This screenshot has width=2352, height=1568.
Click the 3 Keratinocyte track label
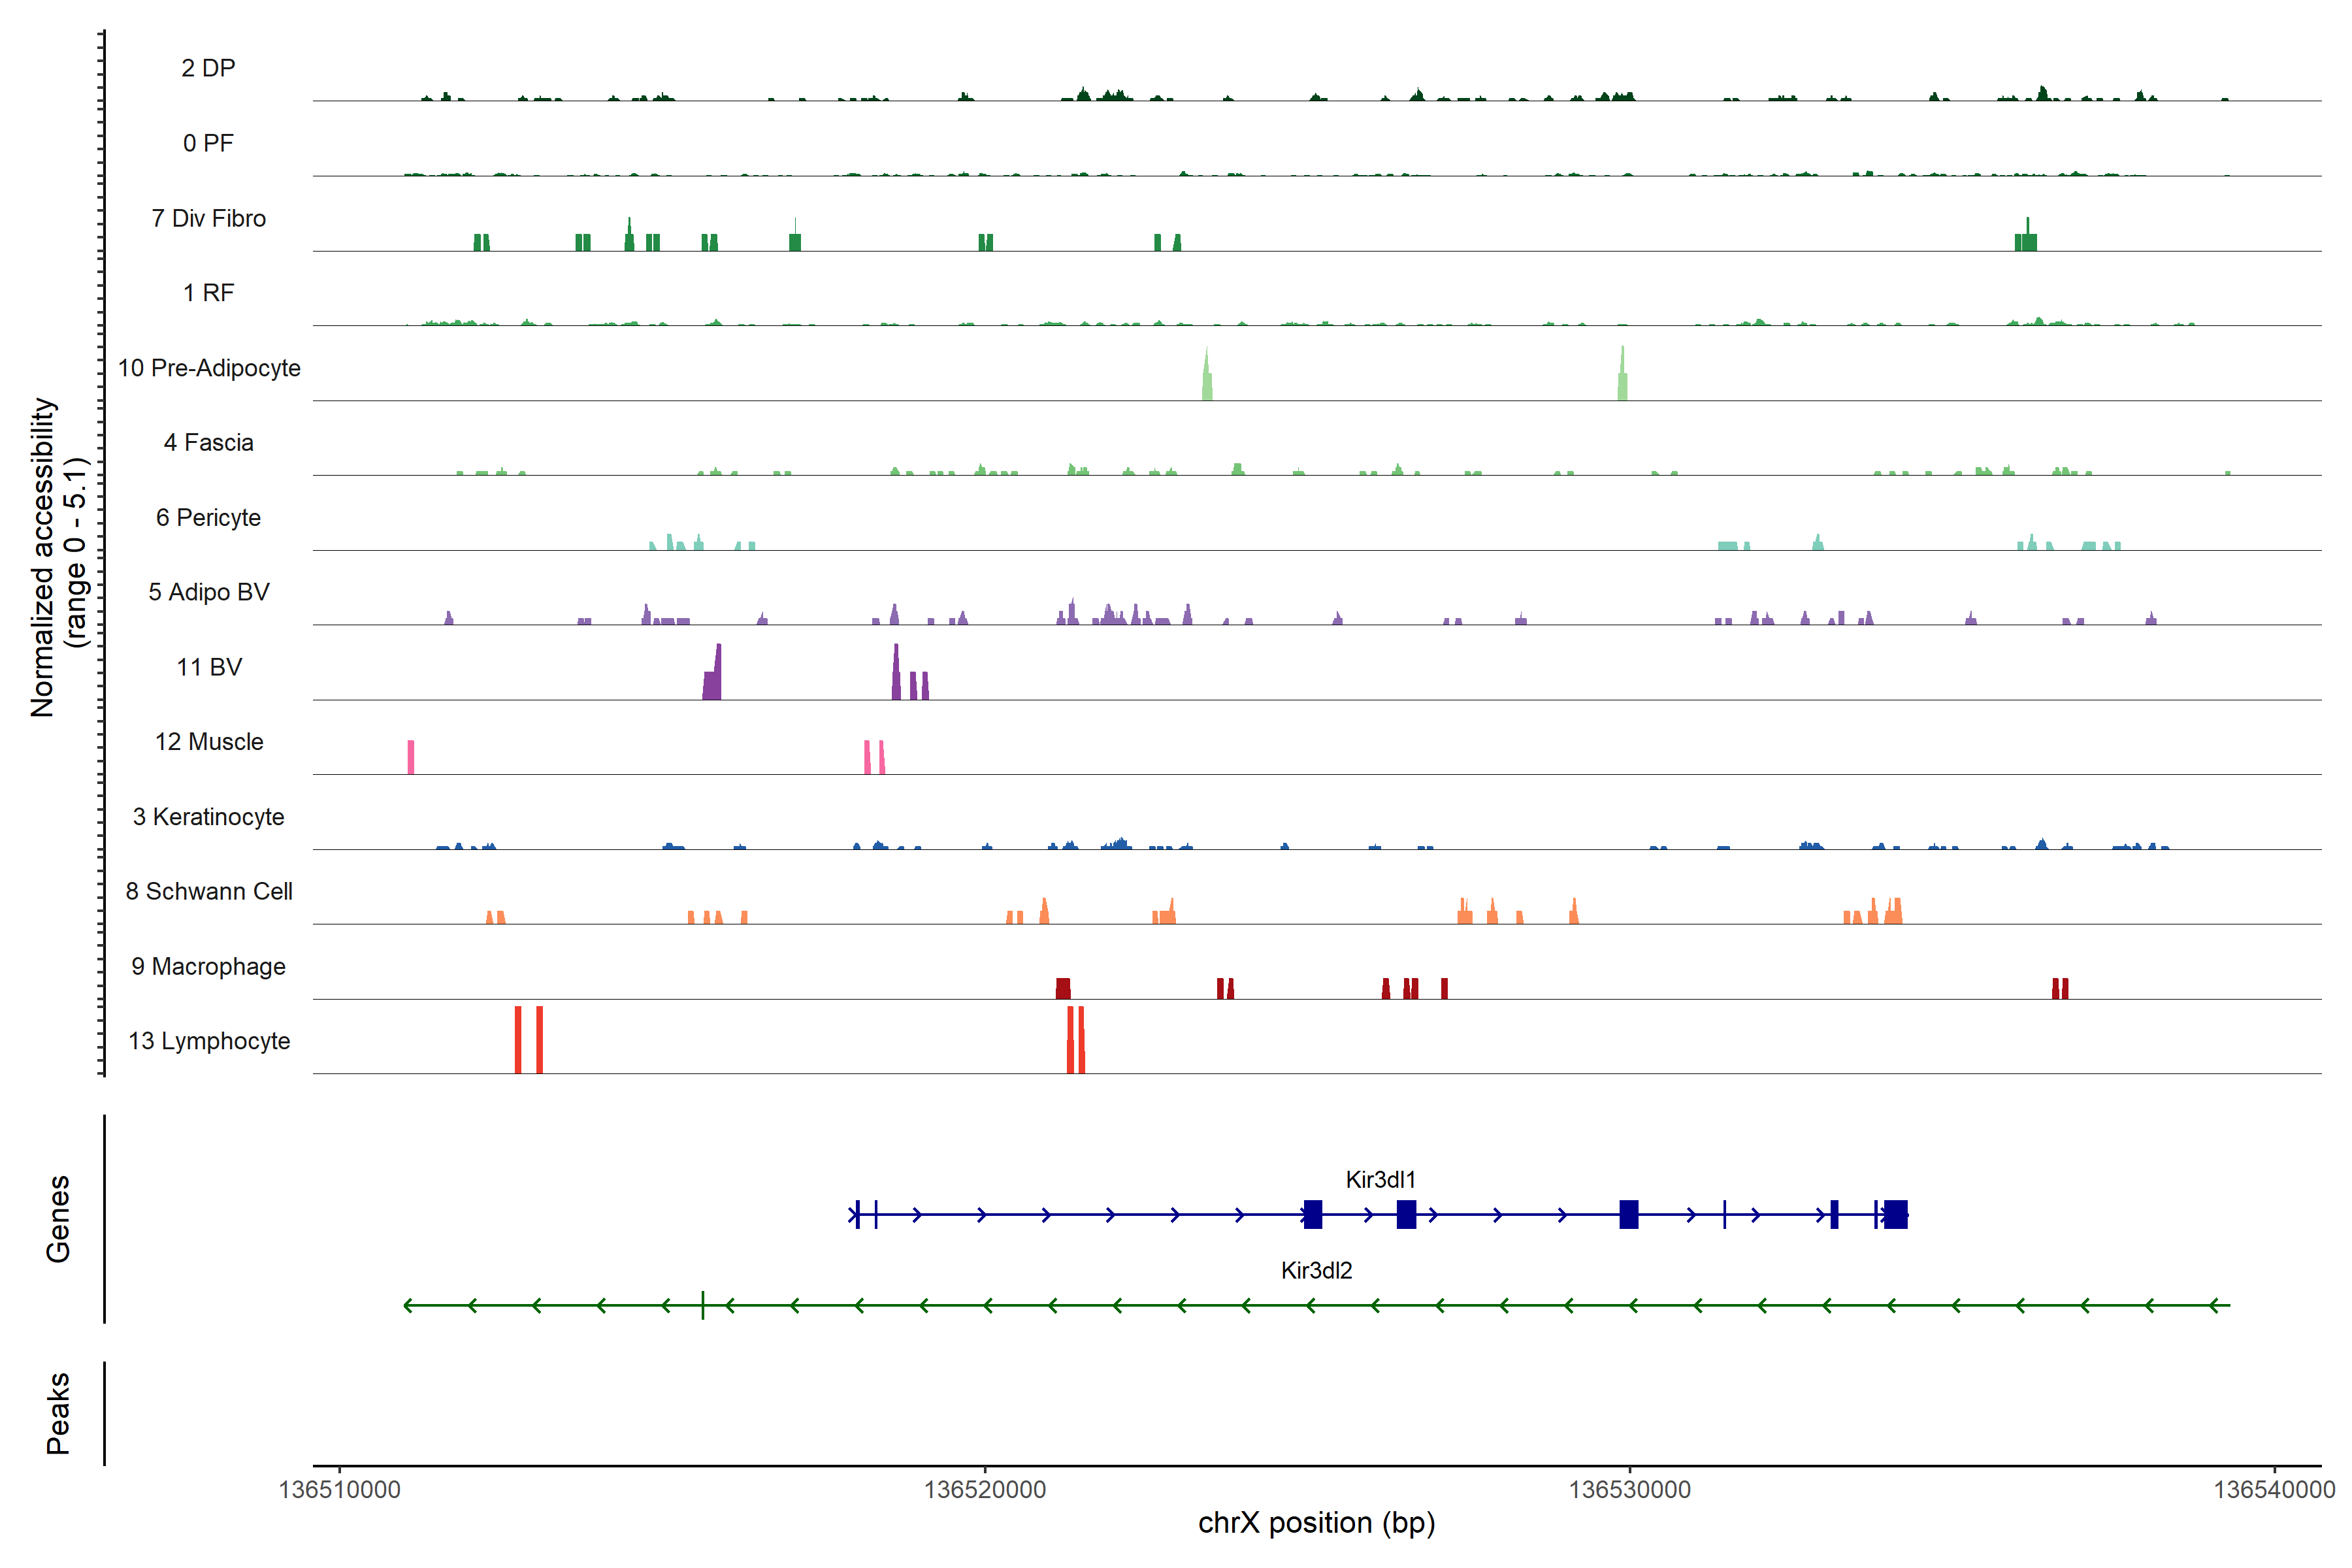[x=208, y=817]
